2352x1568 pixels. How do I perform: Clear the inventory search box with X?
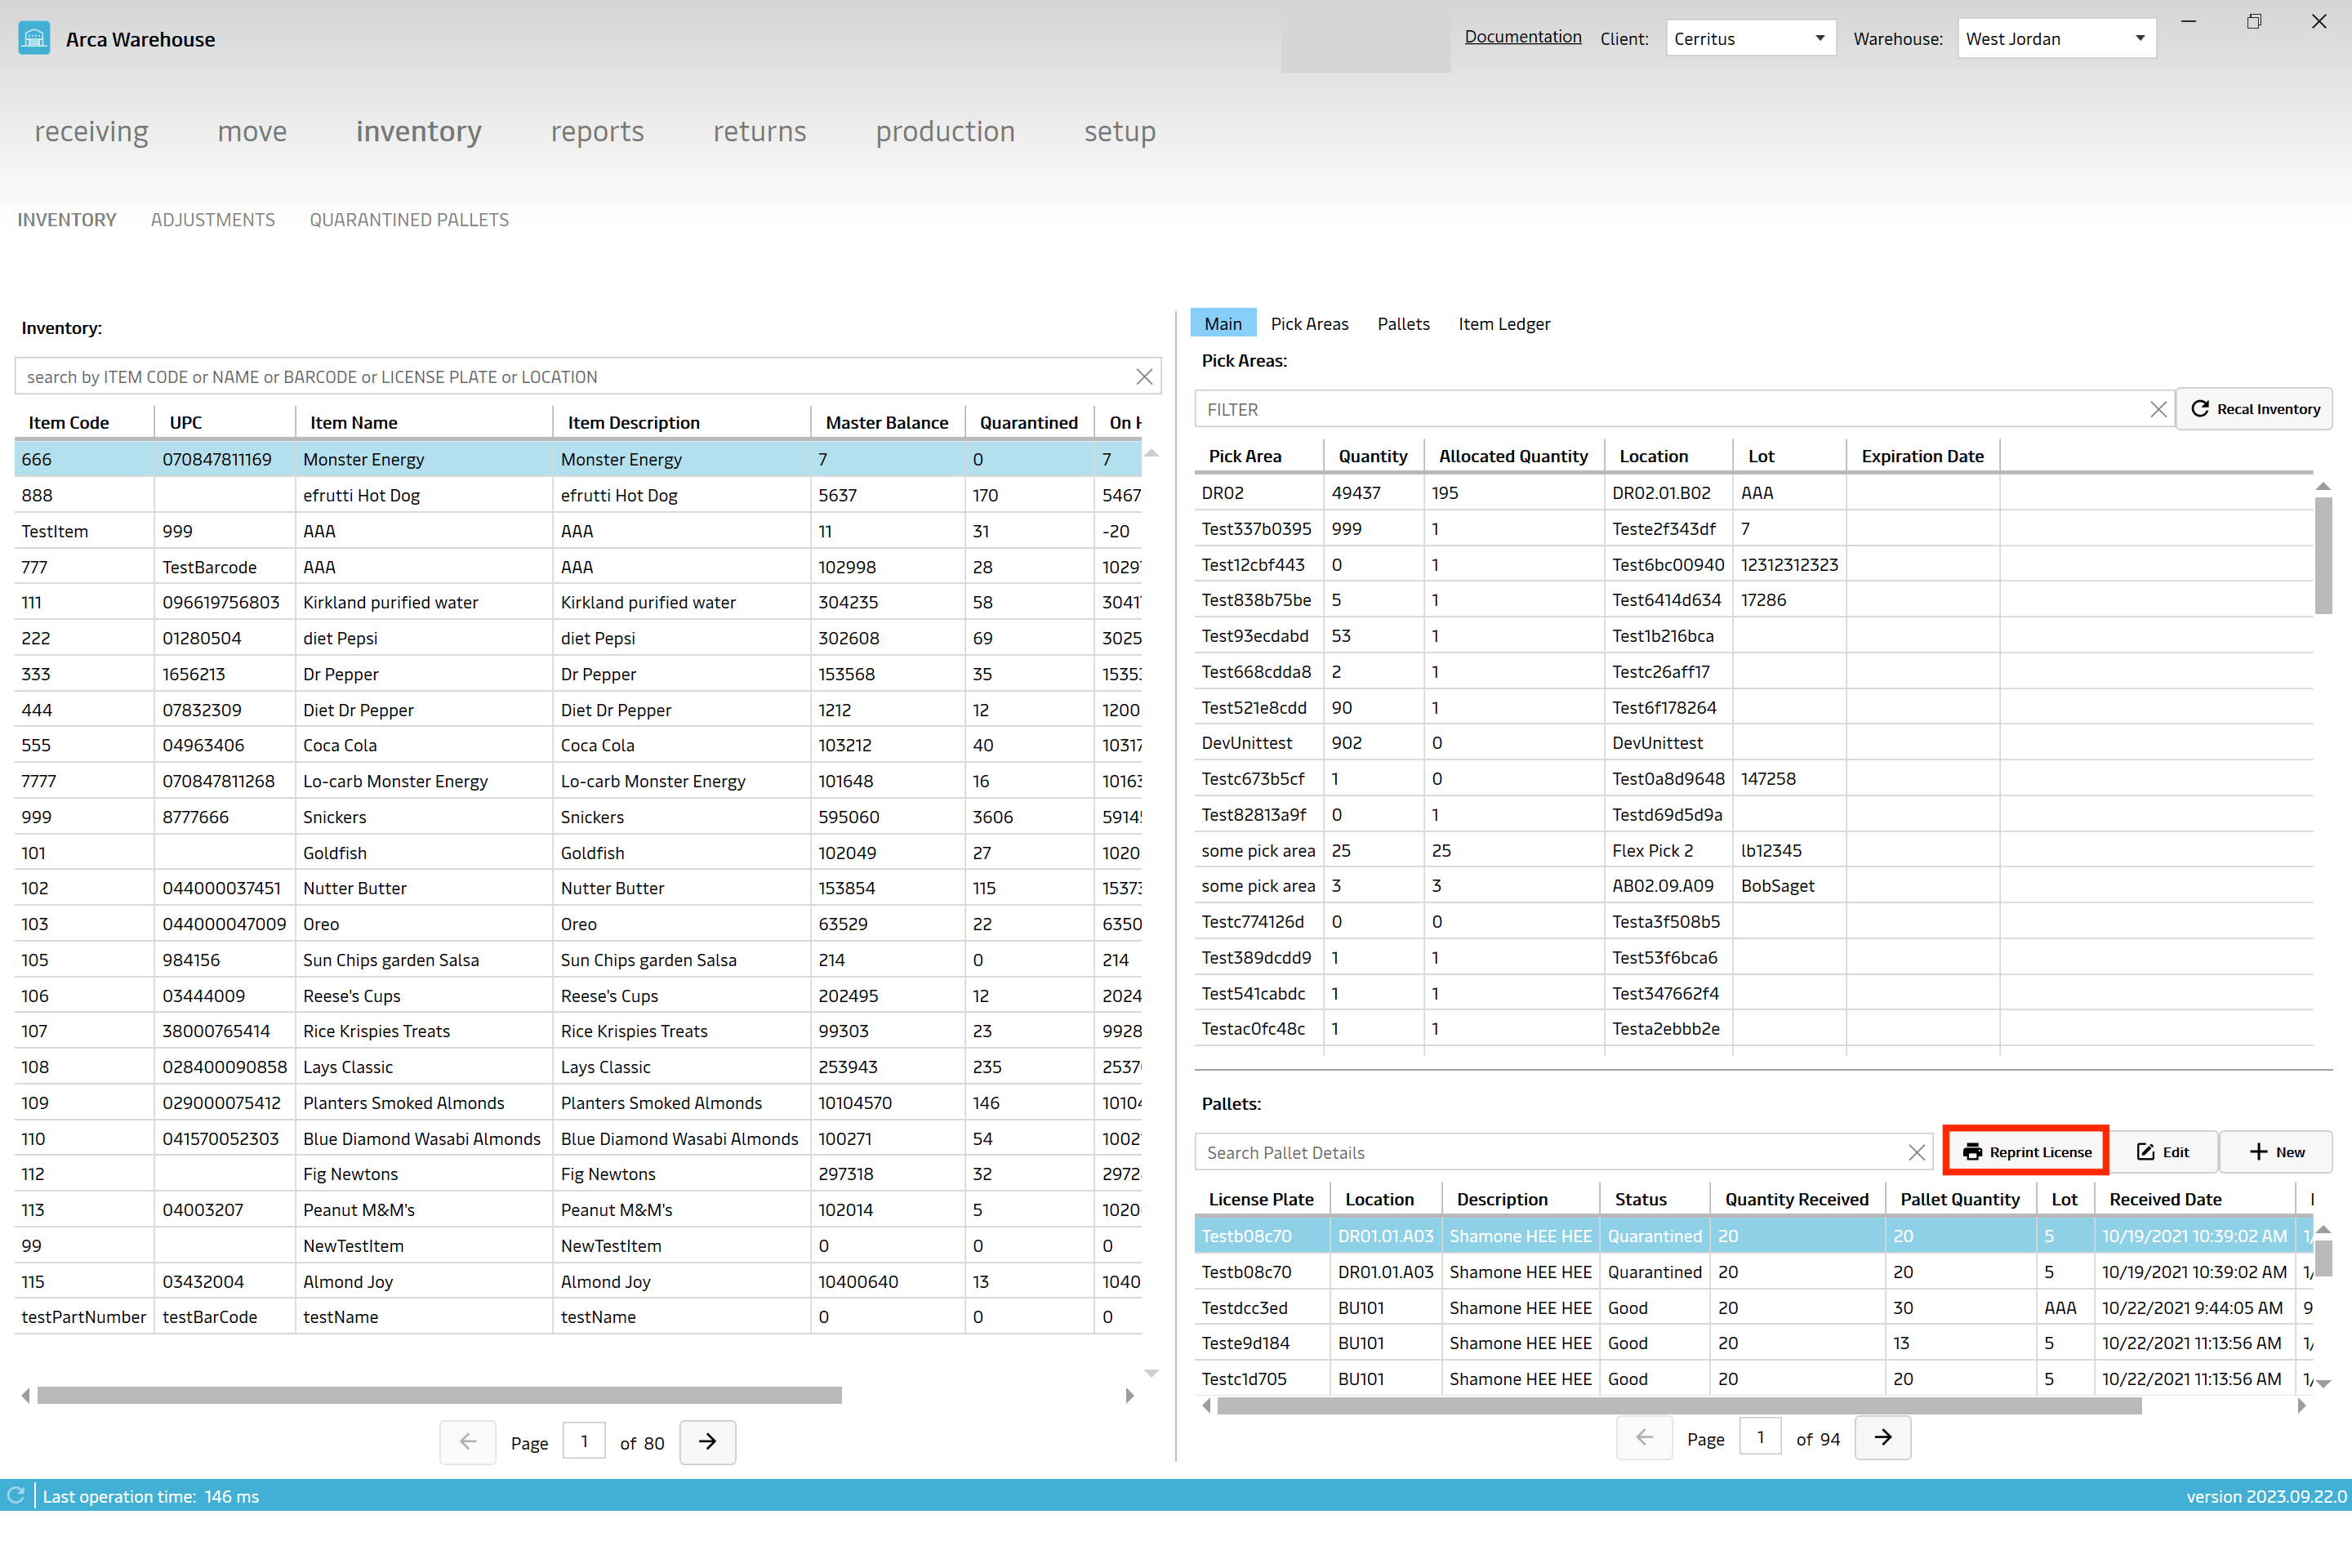(x=1144, y=377)
